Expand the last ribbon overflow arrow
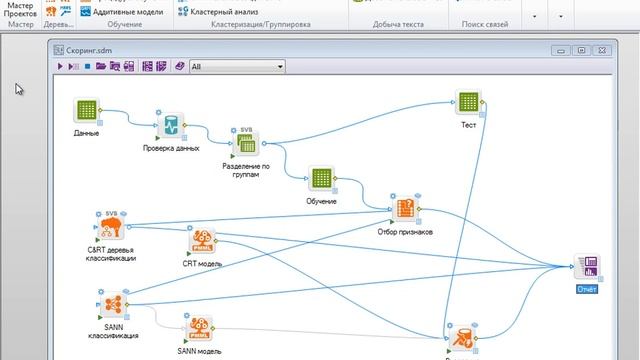The height and width of the screenshot is (360, 640). pyautogui.click(x=561, y=16)
